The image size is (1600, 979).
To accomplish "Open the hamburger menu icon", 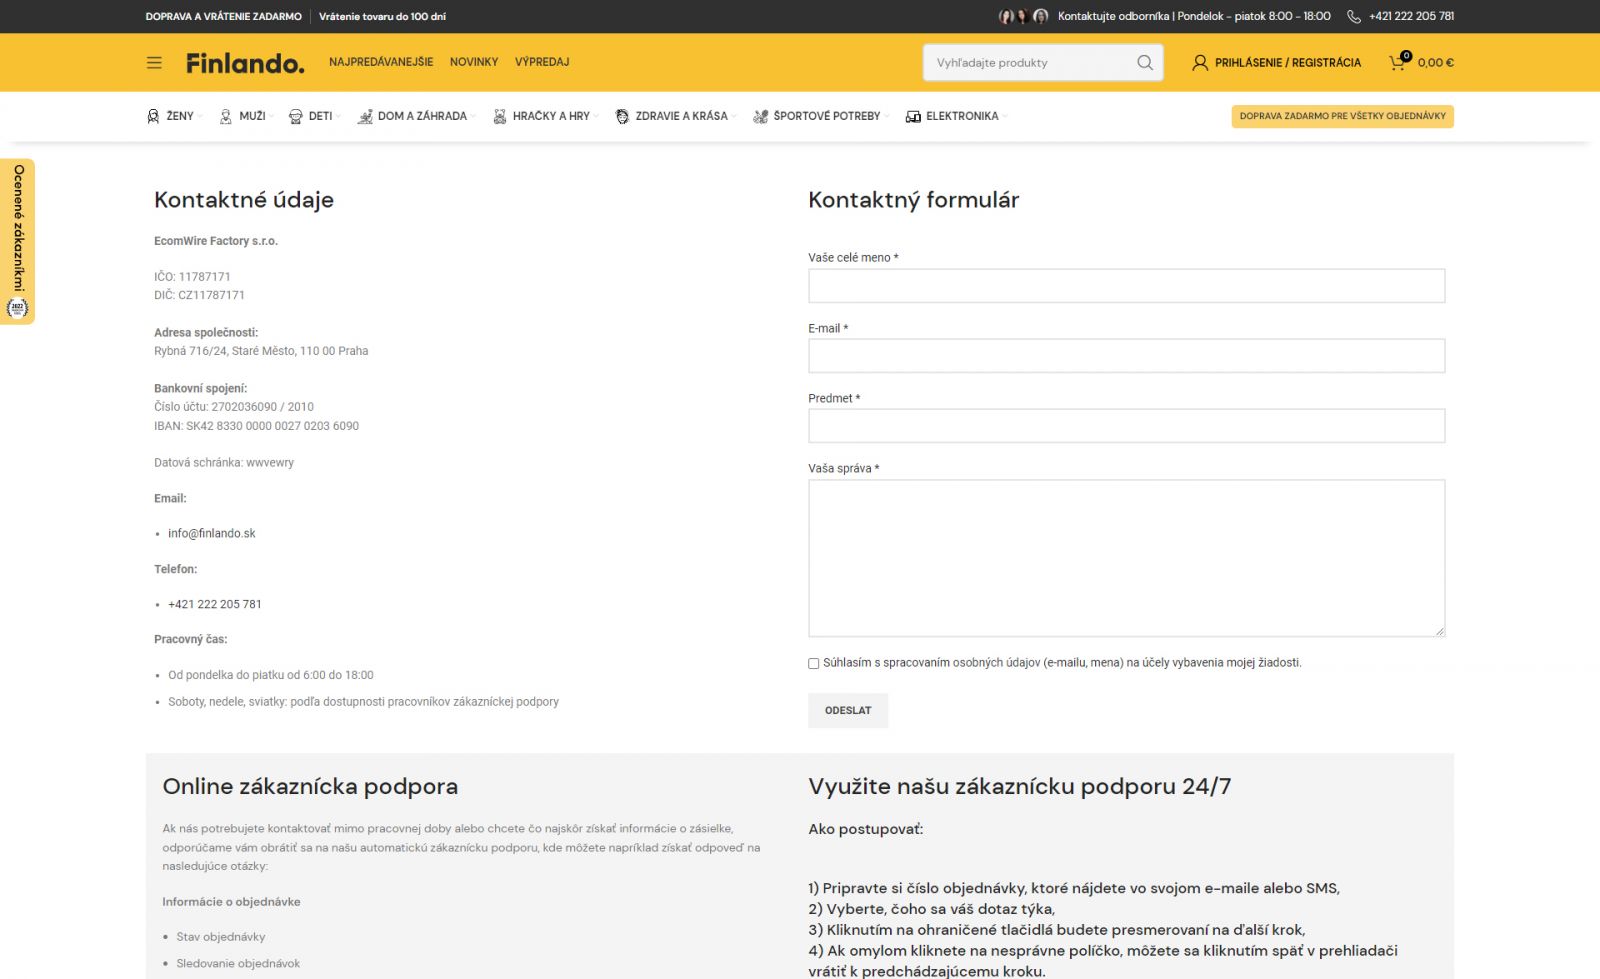I will coord(154,63).
